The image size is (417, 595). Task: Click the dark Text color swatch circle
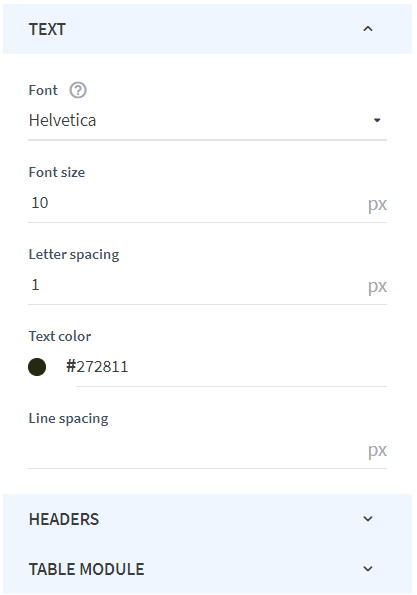[37, 367]
